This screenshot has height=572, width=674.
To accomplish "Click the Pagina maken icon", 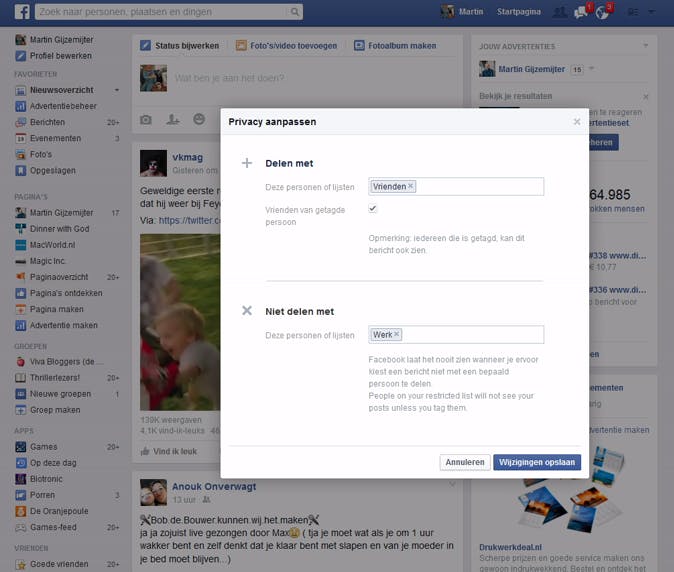I will click(x=20, y=309).
